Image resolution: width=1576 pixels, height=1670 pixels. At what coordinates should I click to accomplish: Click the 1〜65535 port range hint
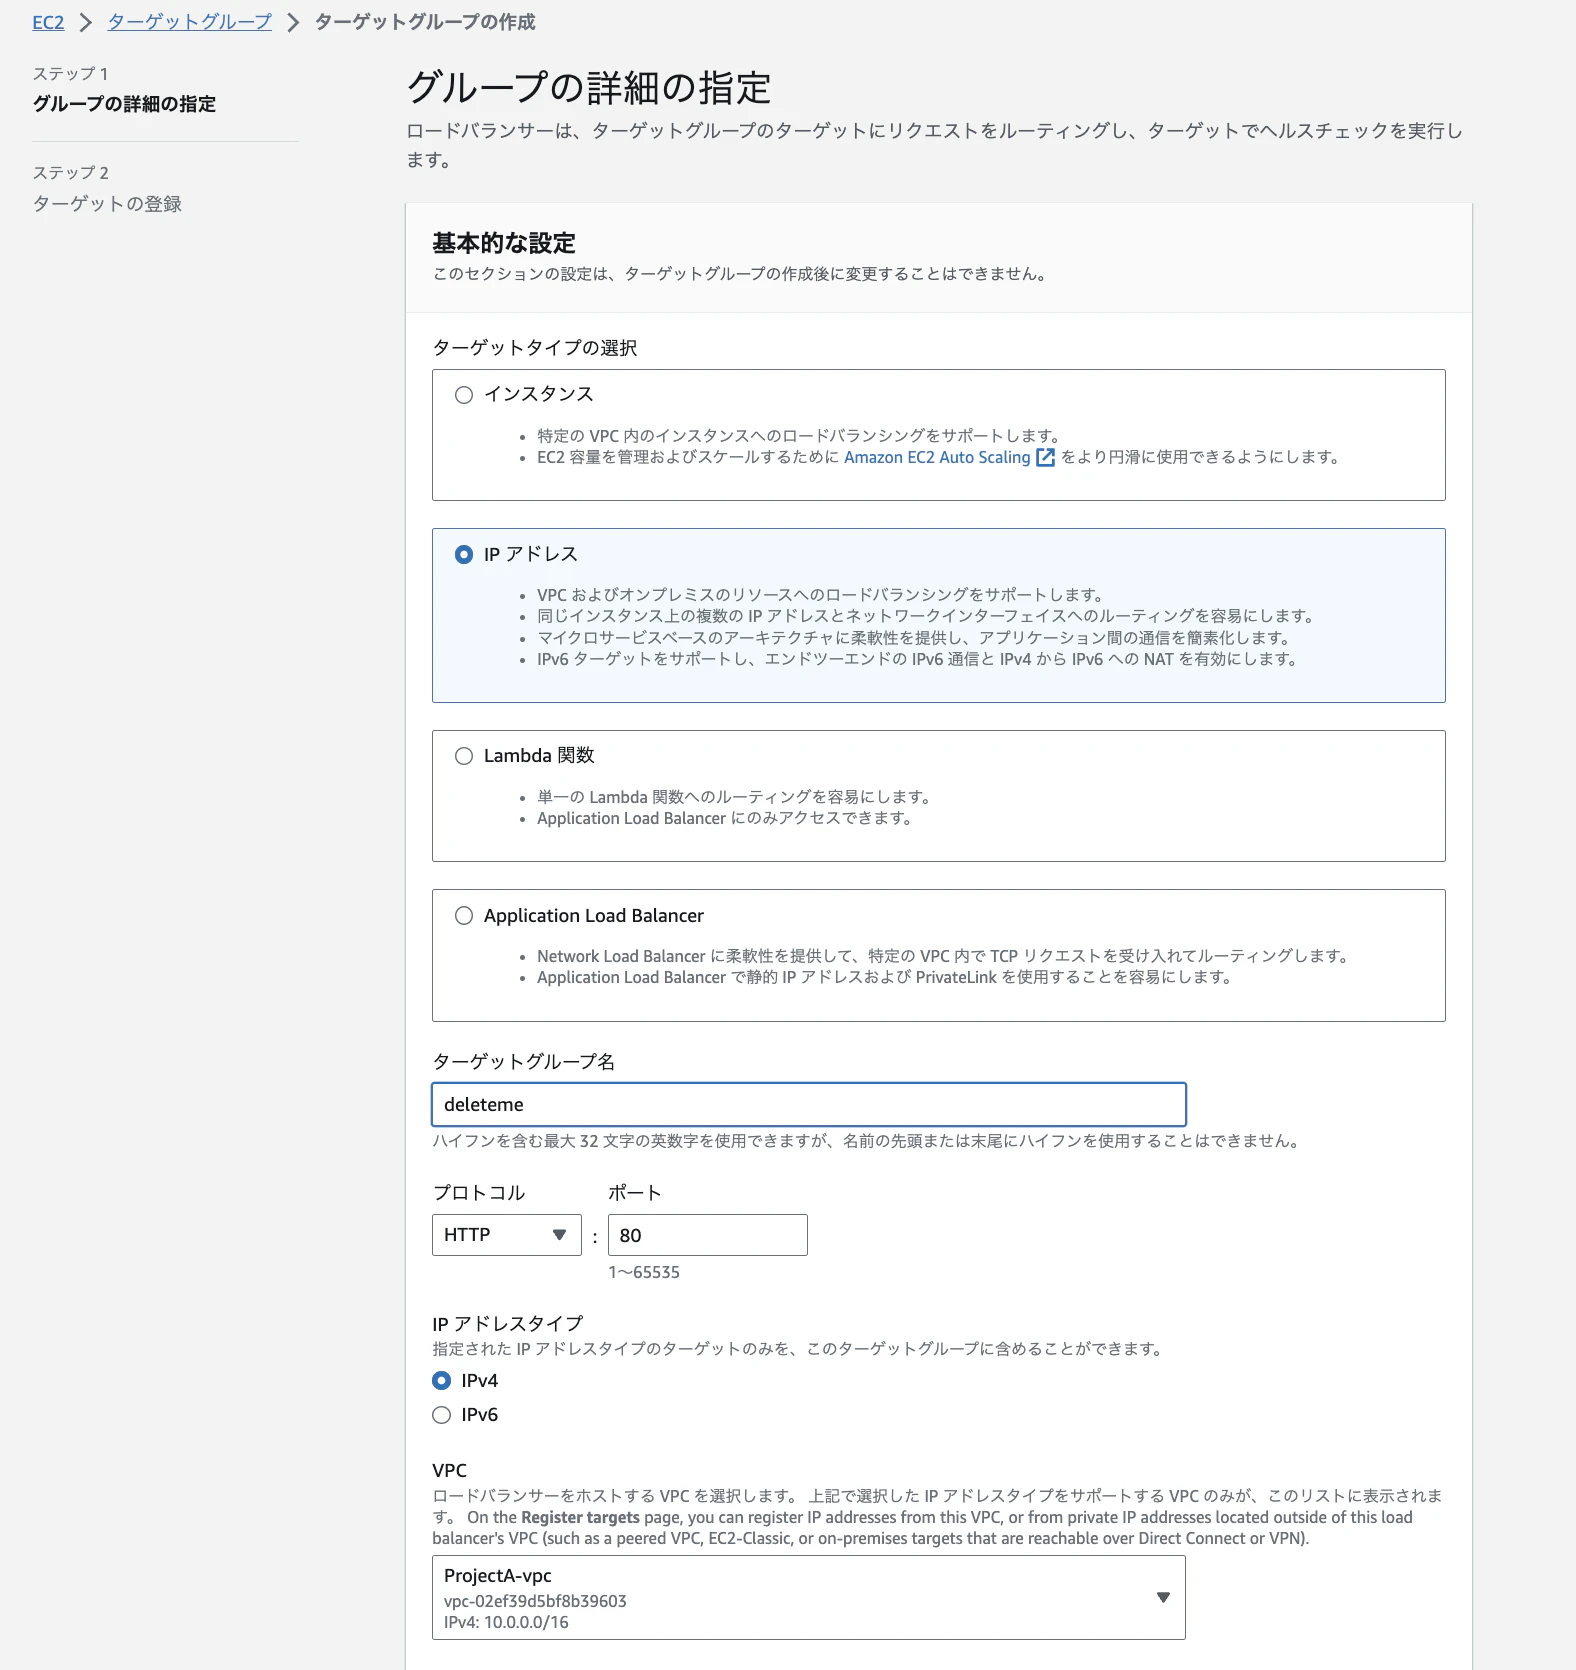[x=644, y=1272]
